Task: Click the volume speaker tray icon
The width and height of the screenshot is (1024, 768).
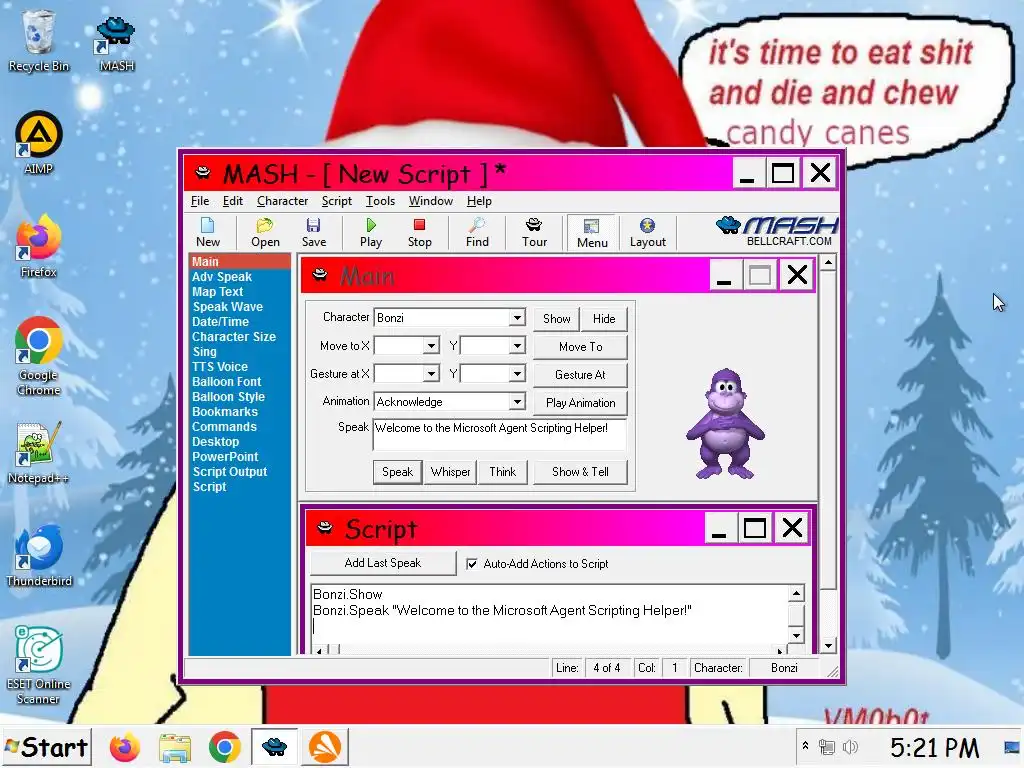Action: [850, 746]
